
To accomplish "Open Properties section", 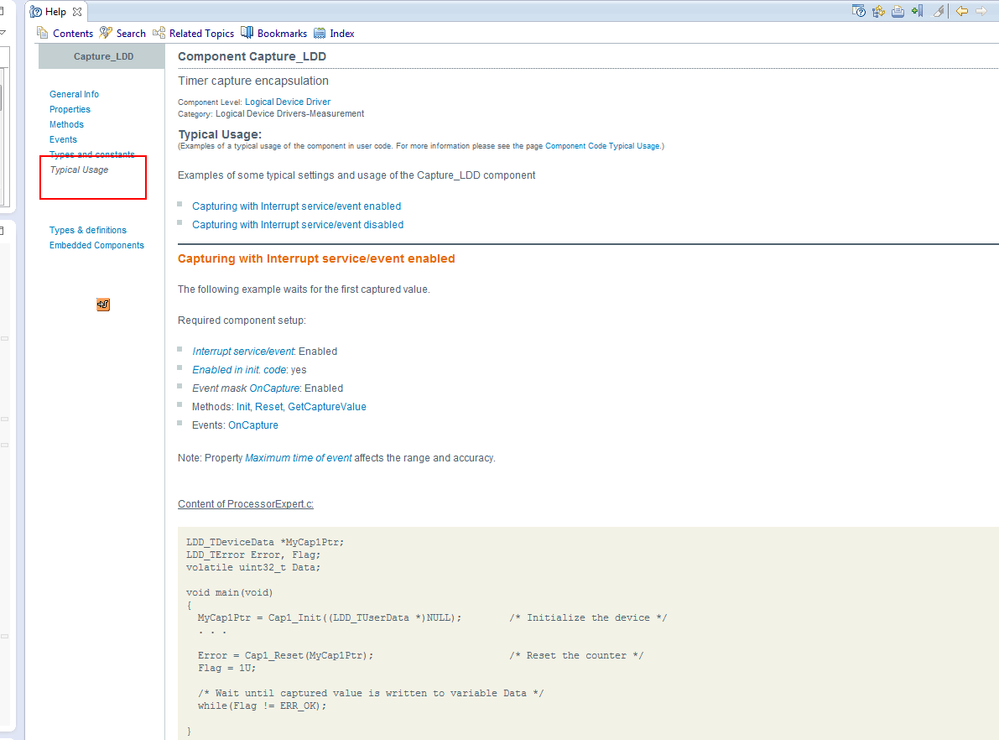I will tap(69, 110).
